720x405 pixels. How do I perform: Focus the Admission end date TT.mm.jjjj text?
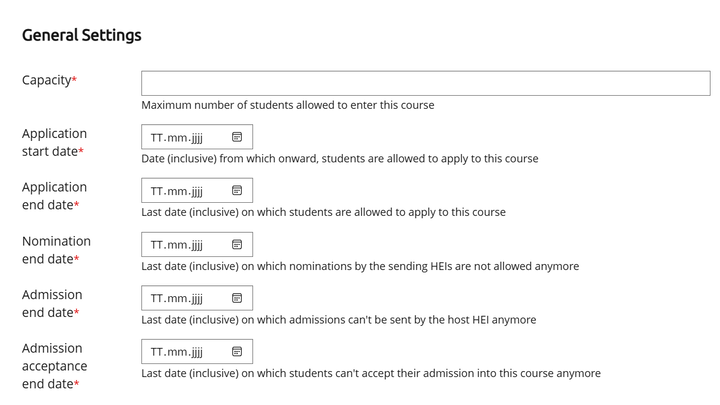(177, 298)
